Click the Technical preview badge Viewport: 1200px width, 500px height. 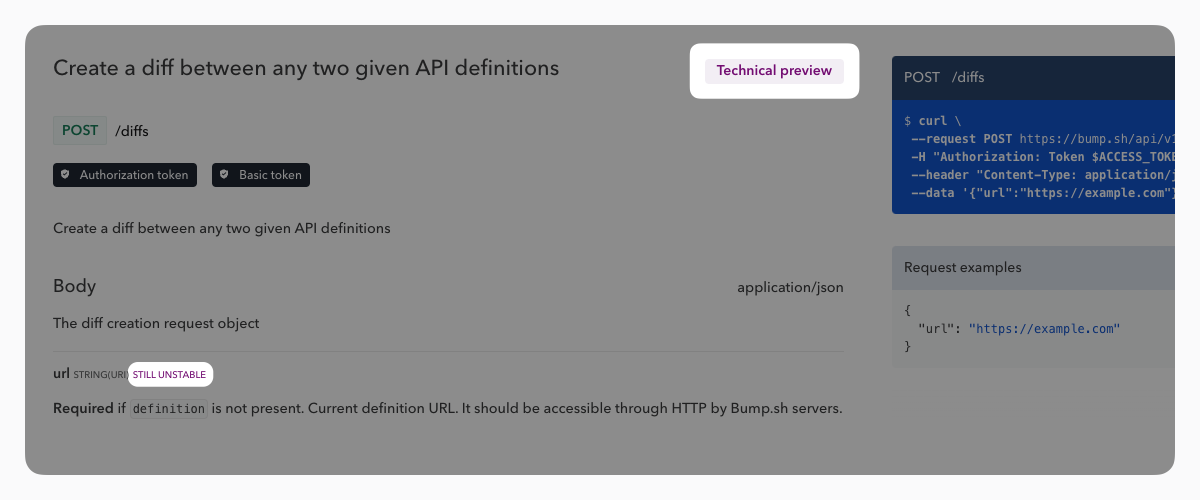click(x=774, y=71)
